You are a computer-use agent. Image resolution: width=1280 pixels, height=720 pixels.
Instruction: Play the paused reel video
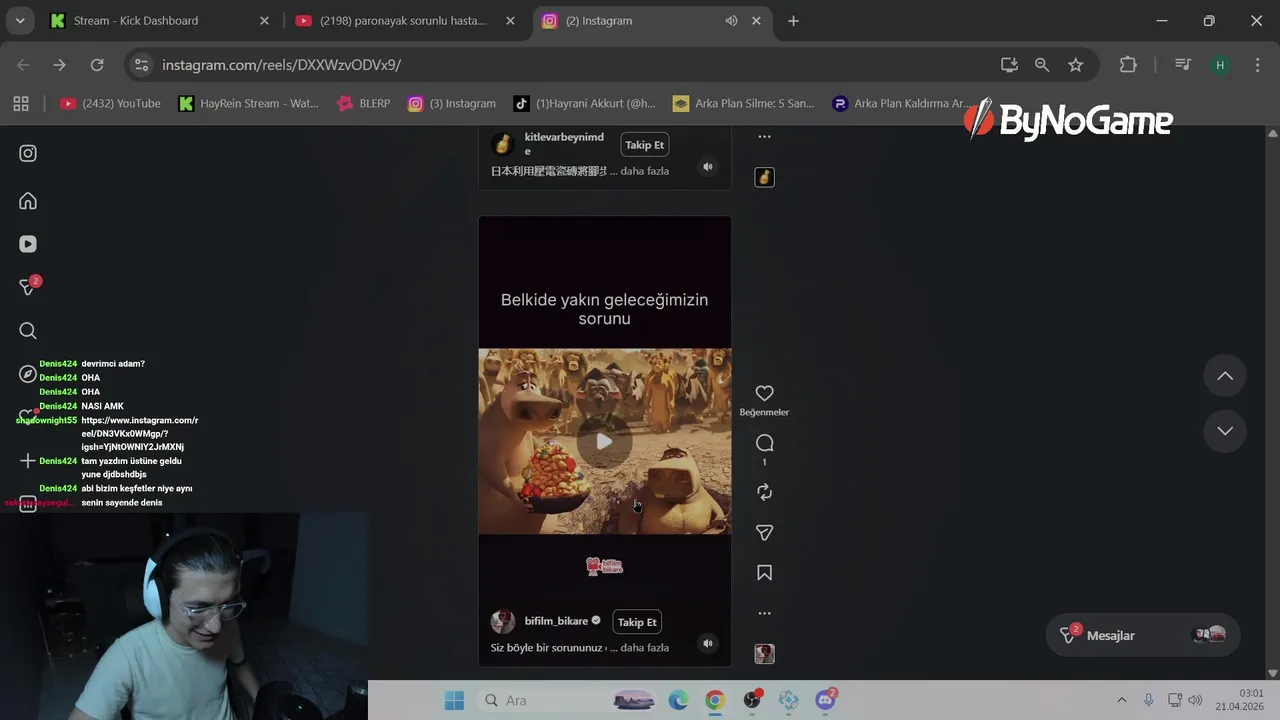tap(604, 441)
